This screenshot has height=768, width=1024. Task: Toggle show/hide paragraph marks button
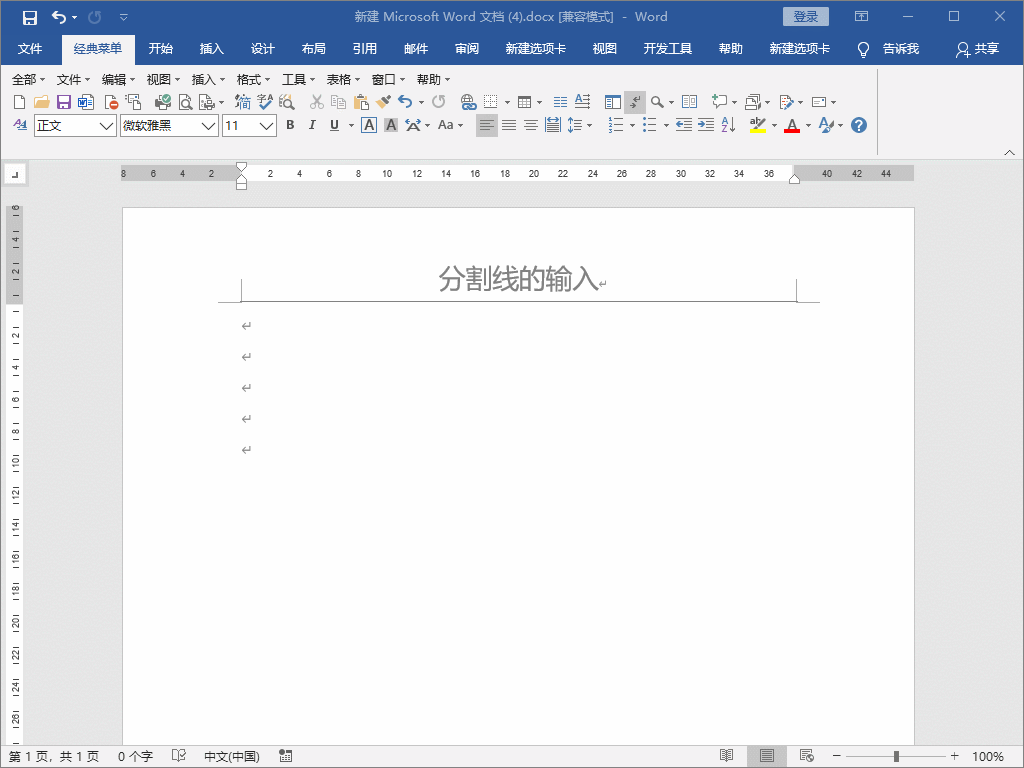635,102
